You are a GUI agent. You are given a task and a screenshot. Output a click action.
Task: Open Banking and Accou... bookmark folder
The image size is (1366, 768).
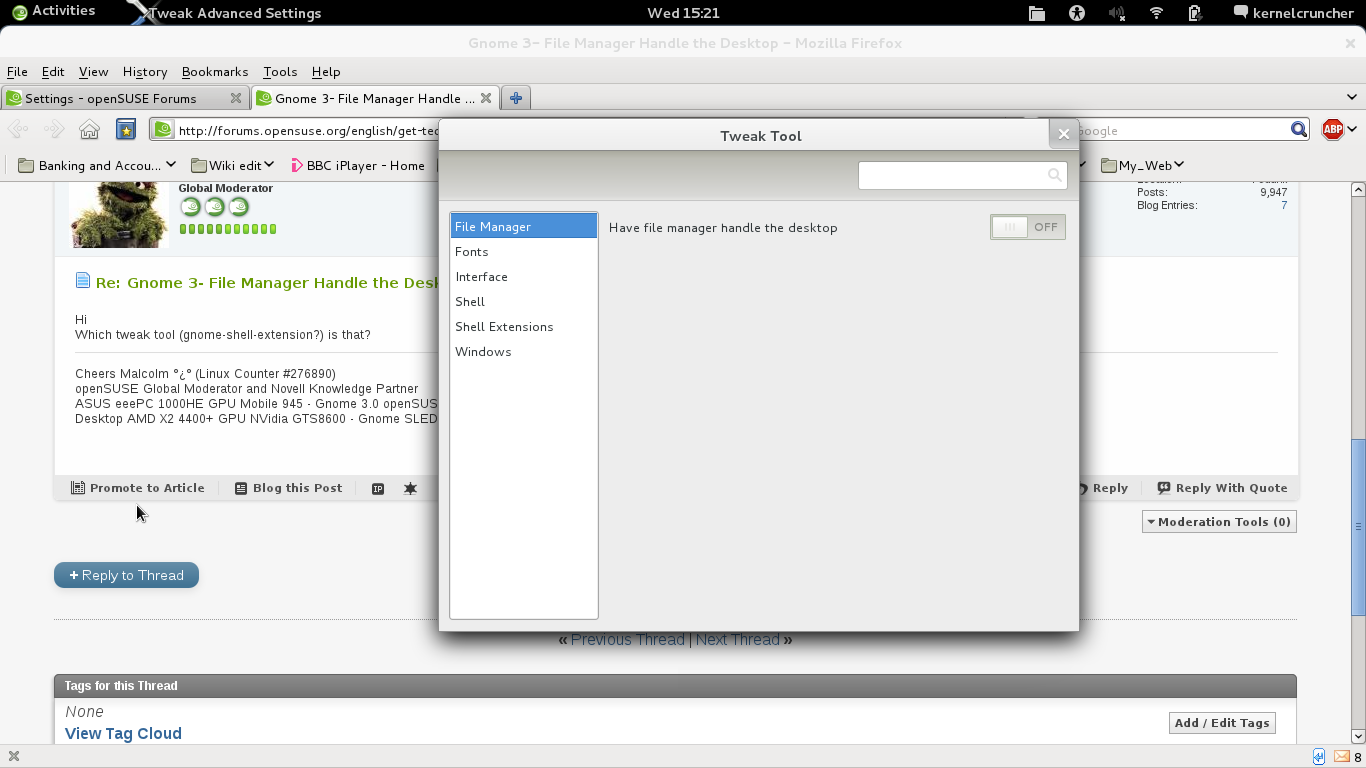tap(97, 165)
